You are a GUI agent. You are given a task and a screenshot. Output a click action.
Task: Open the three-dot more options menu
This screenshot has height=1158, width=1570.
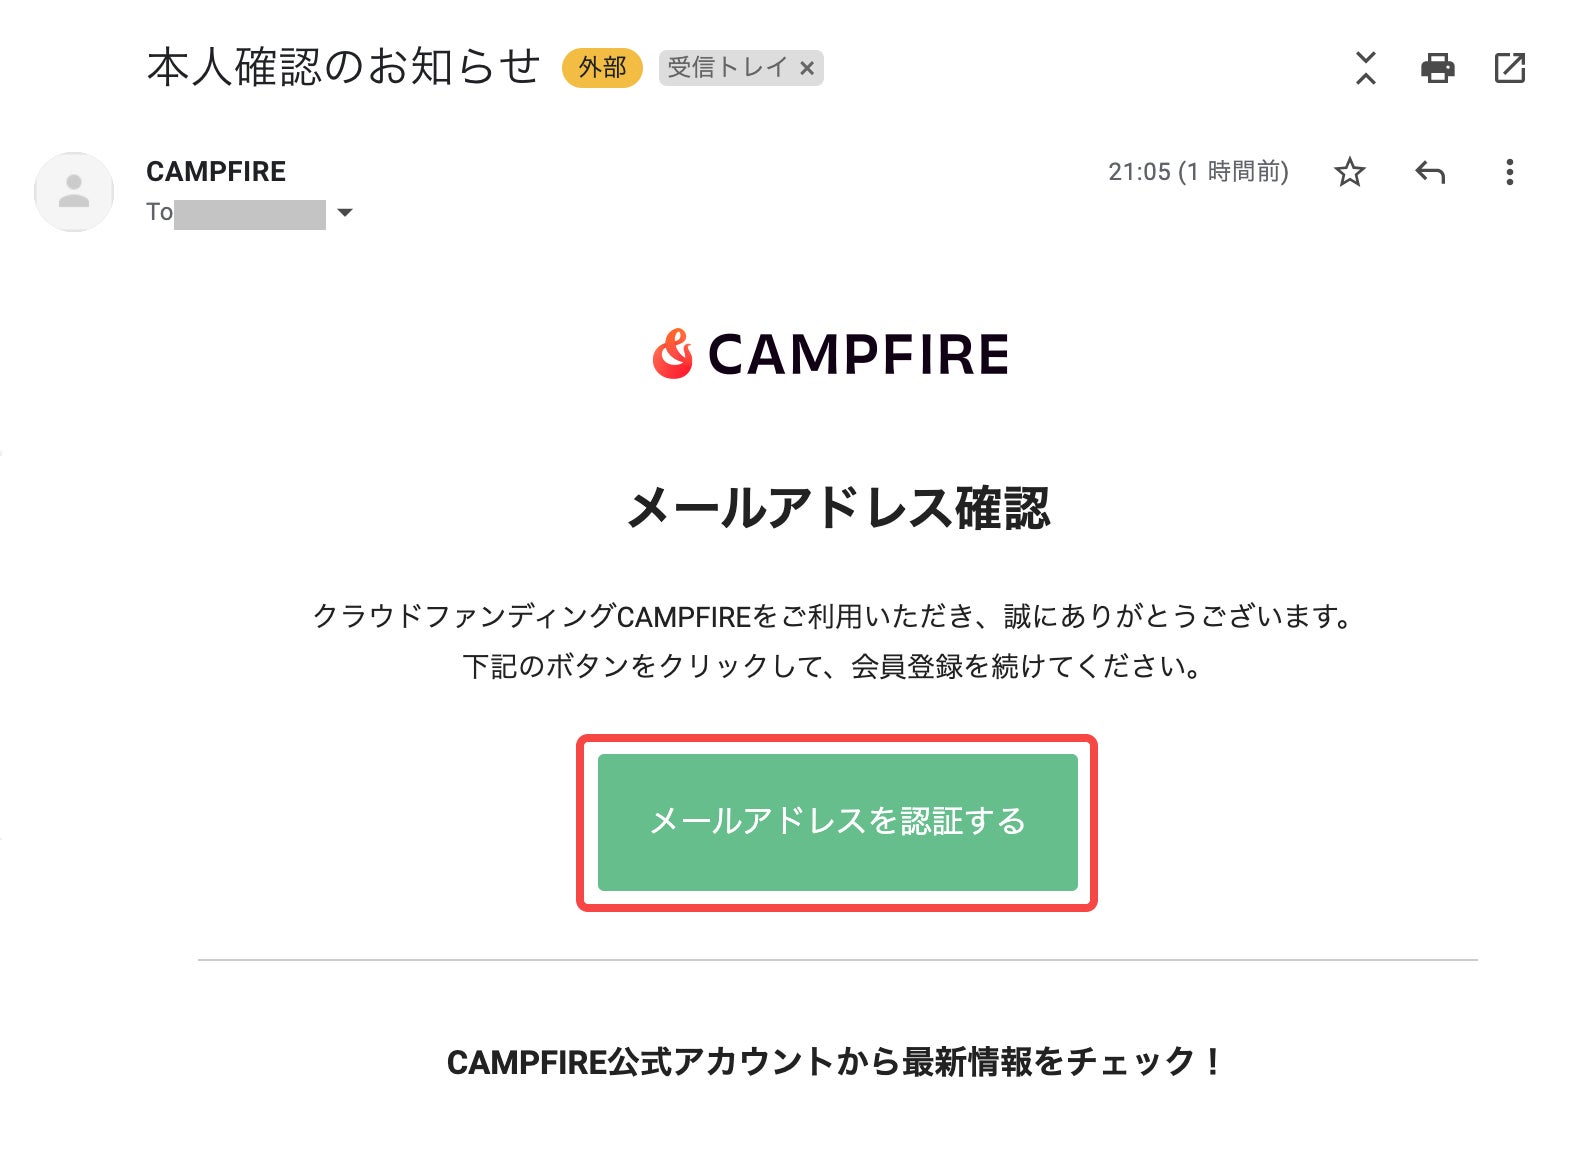pos(1509,172)
